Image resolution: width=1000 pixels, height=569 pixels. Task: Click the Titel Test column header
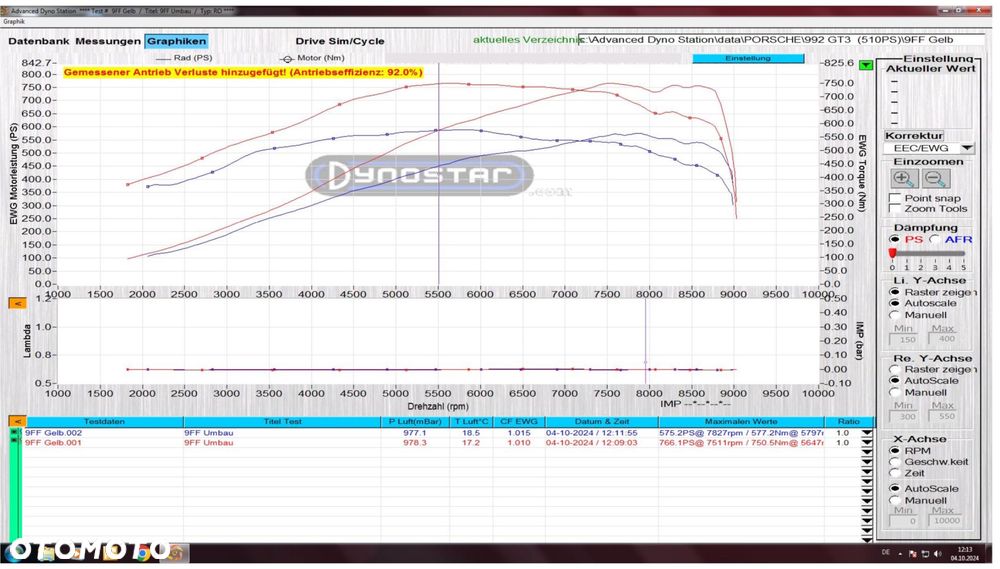click(x=283, y=422)
